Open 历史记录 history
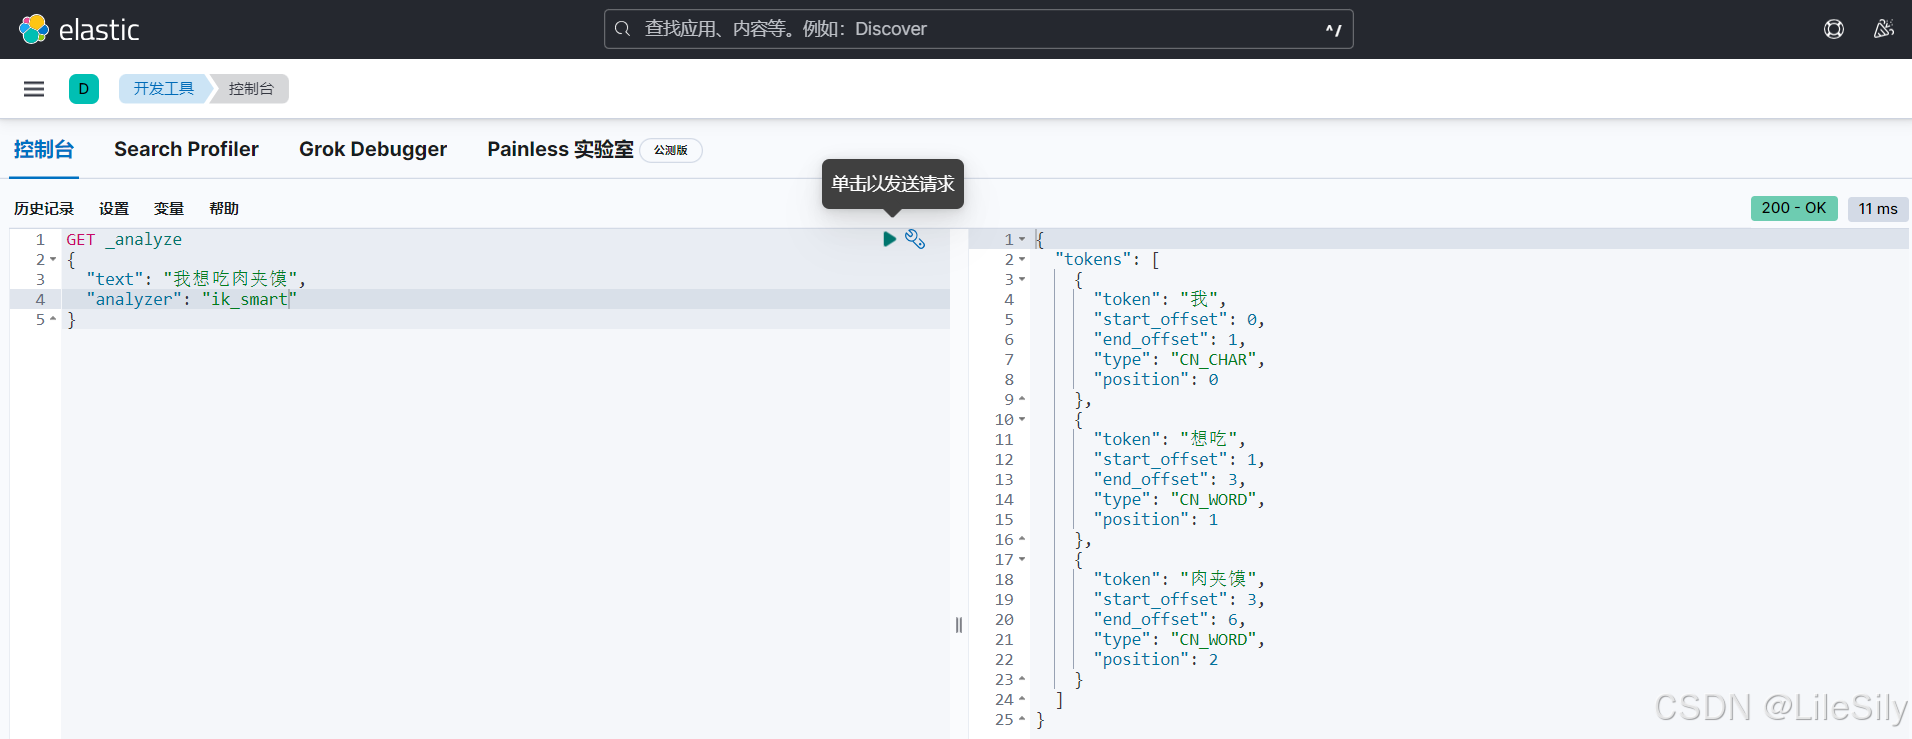Image resolution: width=1912 pixels, height=739 pixels. pyautogui.click(x=44, y=209)
